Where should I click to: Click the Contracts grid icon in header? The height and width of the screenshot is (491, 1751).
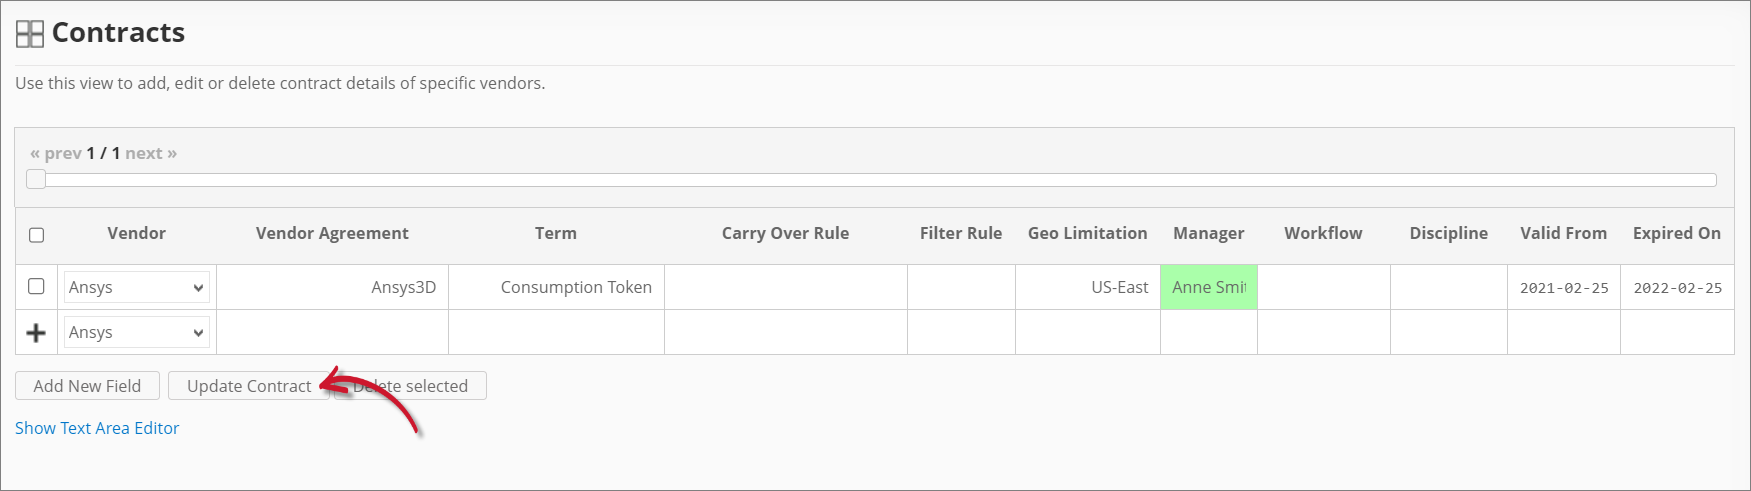point(30,34)
